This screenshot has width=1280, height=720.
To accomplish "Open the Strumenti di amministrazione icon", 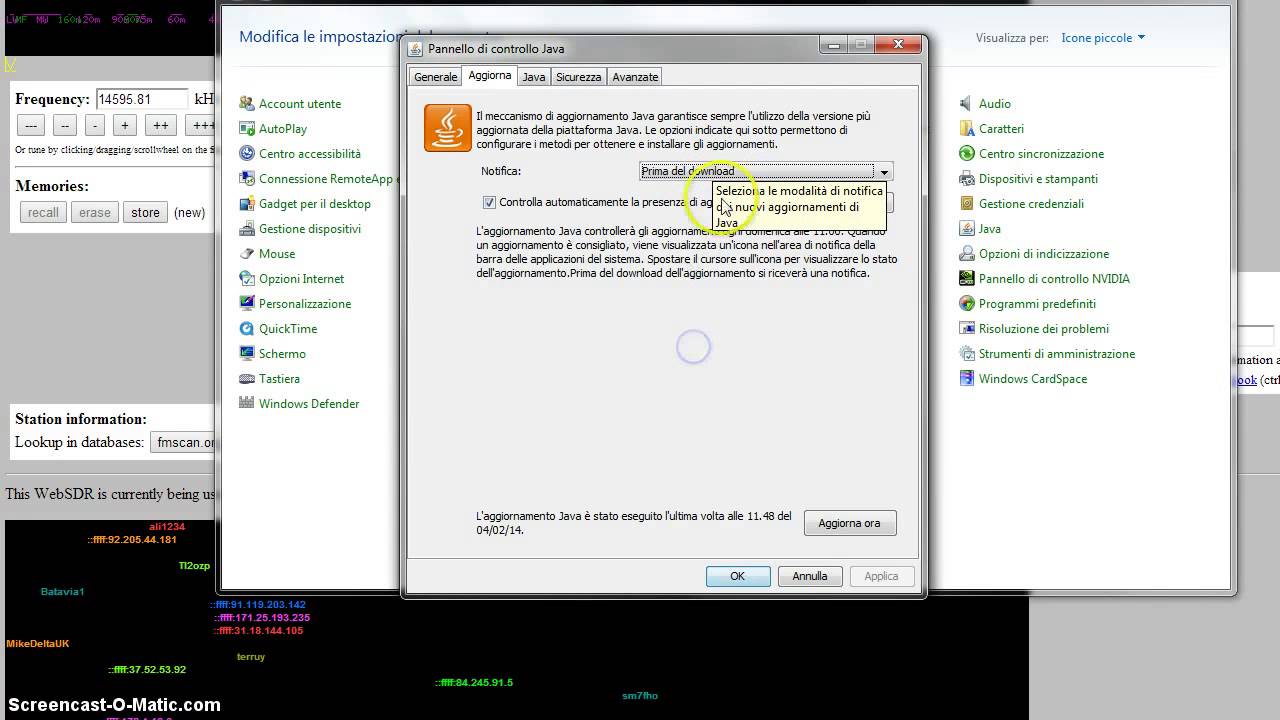I will tap(967, 354).
